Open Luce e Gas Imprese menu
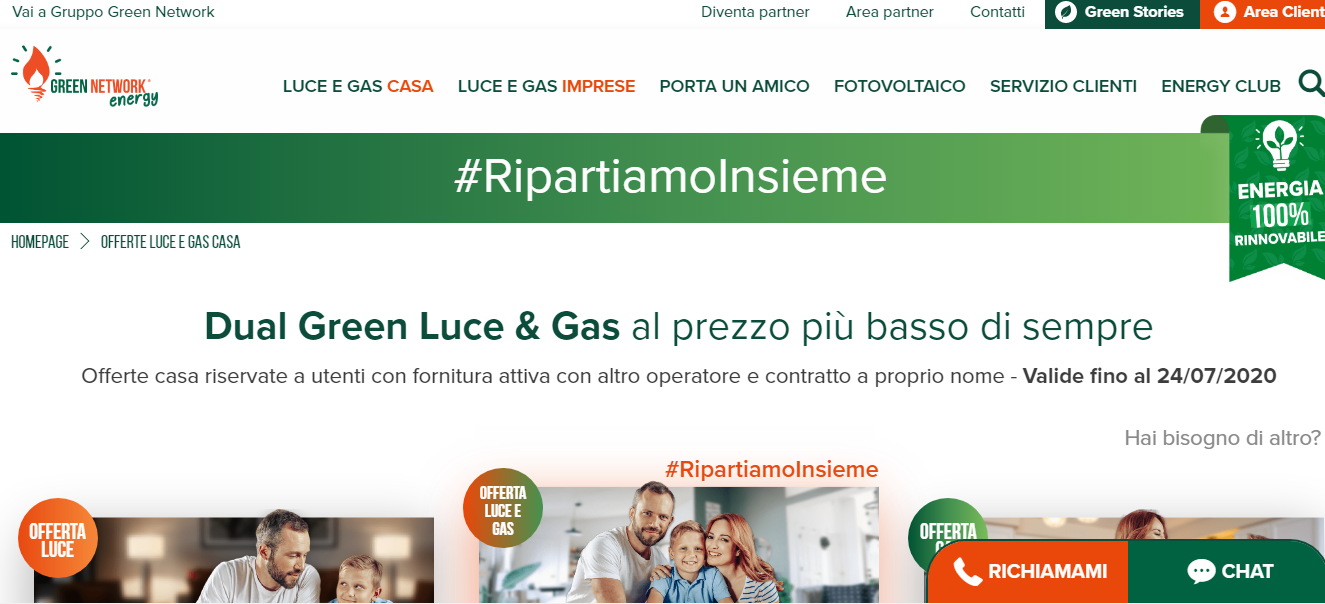 point(547,86)
